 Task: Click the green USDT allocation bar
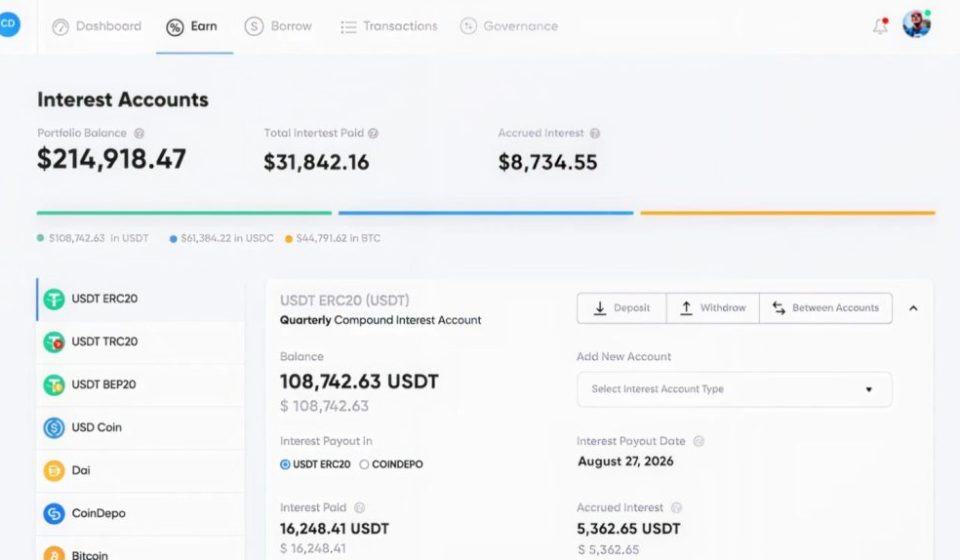coord(184,213)
